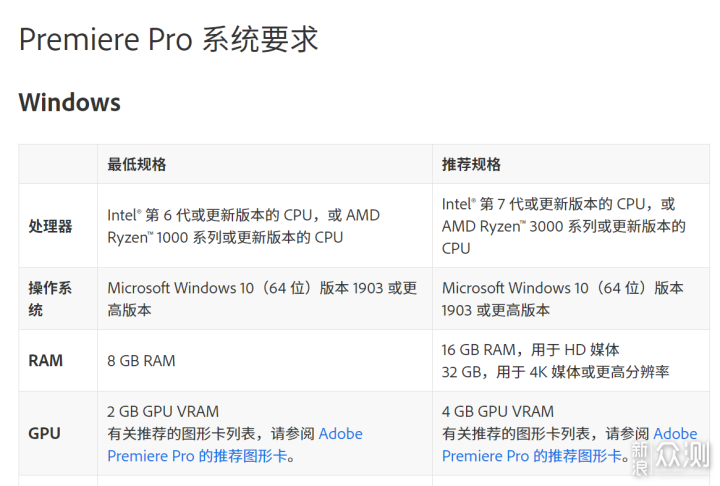720x486 pixels.
Task: Click the recommended Windows 10 version 1903 cell
Action: point(562,299)
